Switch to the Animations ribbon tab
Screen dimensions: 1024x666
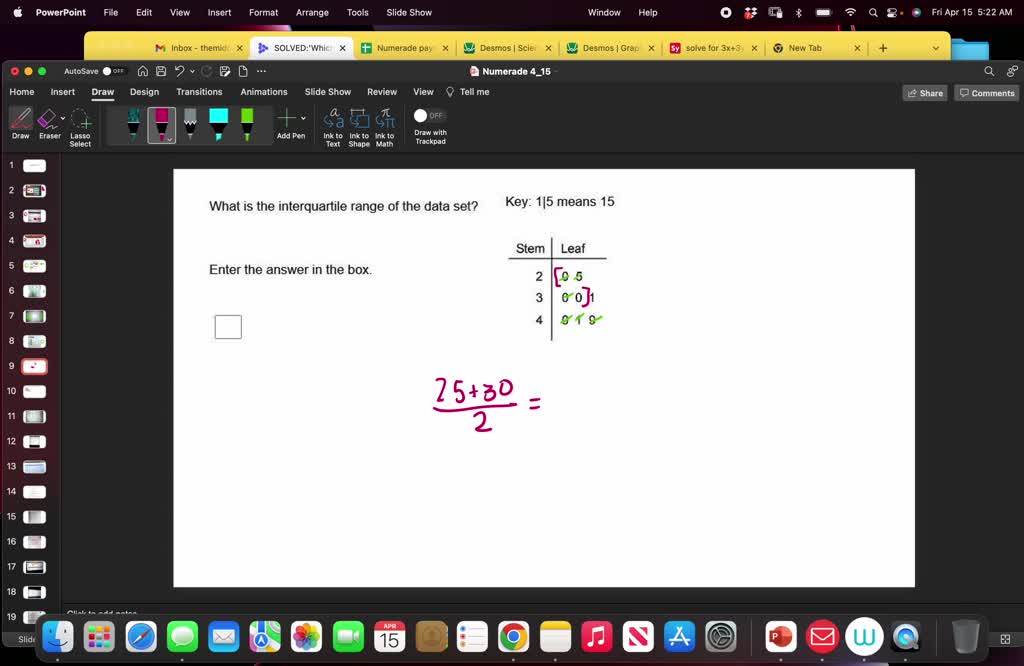[263, 91]
